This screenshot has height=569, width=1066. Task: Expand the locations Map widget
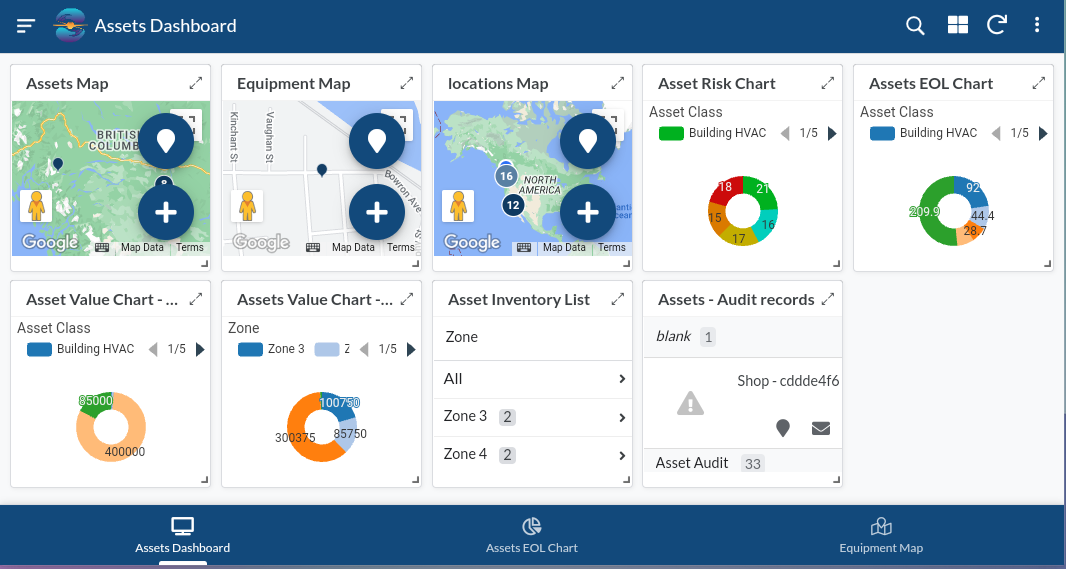tap(617, 83)
